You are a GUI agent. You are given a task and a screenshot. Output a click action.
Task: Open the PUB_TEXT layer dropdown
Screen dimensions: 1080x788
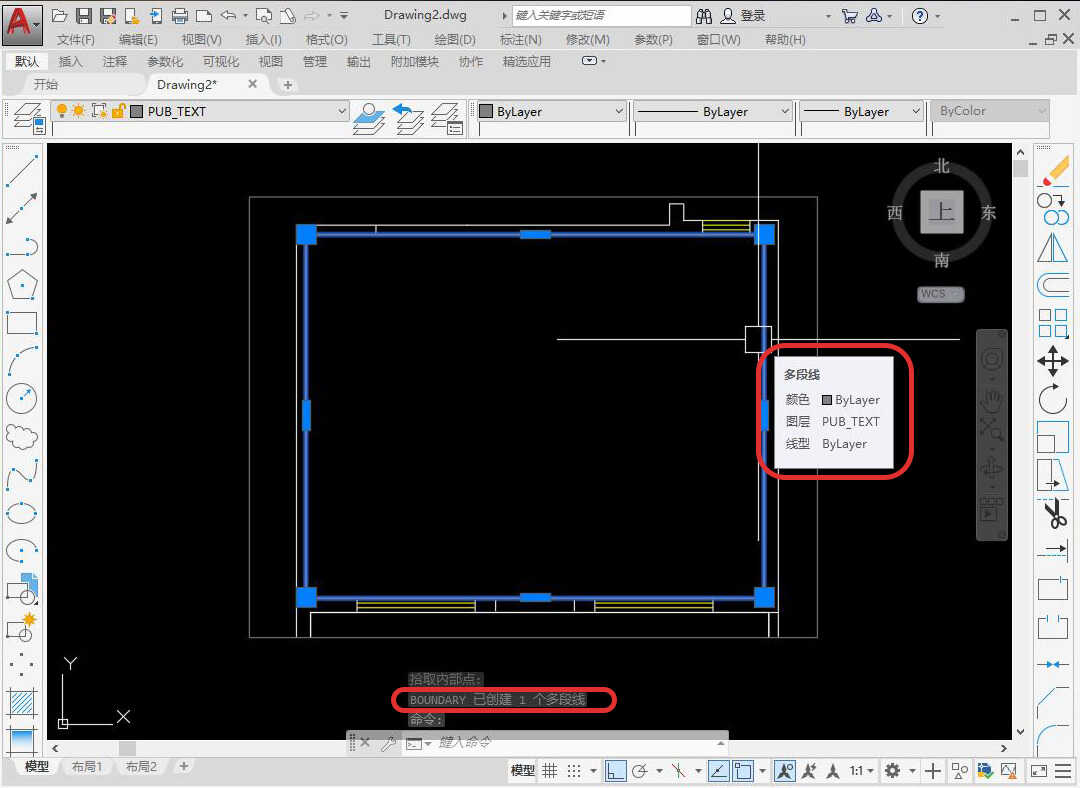pos(341,111)
